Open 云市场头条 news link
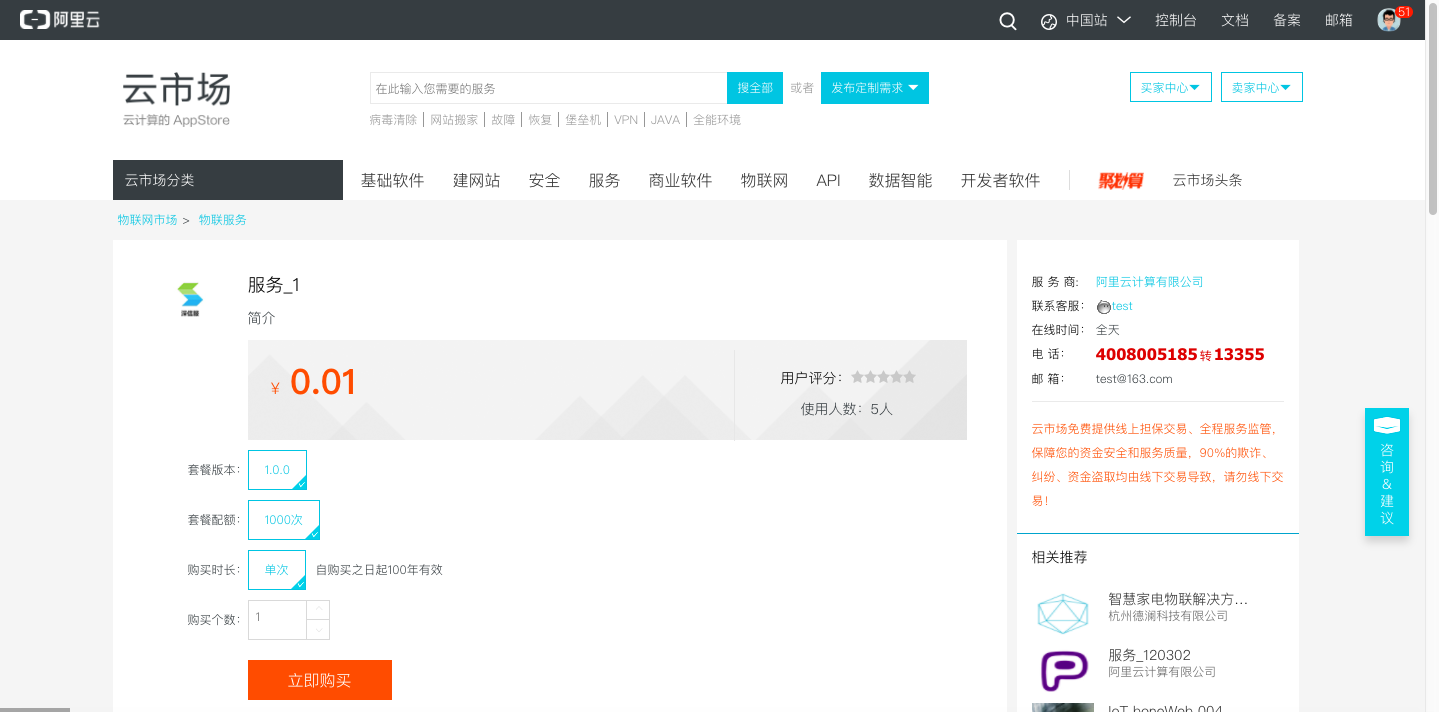 tap(1208, 180)
